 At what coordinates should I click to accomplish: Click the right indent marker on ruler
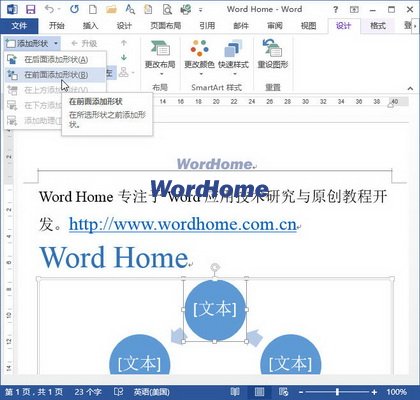tap(390, 105)
